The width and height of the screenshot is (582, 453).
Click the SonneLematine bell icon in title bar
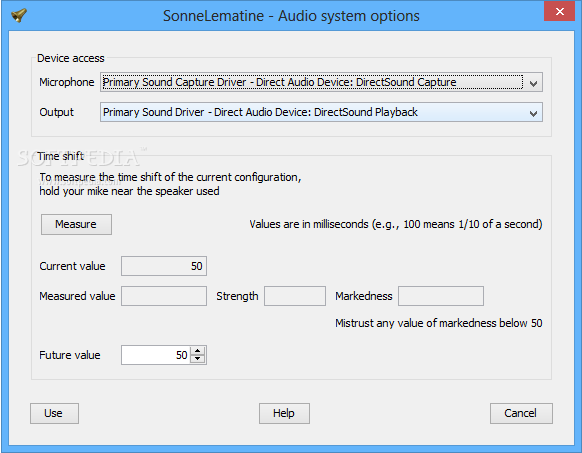pos(19,15)
